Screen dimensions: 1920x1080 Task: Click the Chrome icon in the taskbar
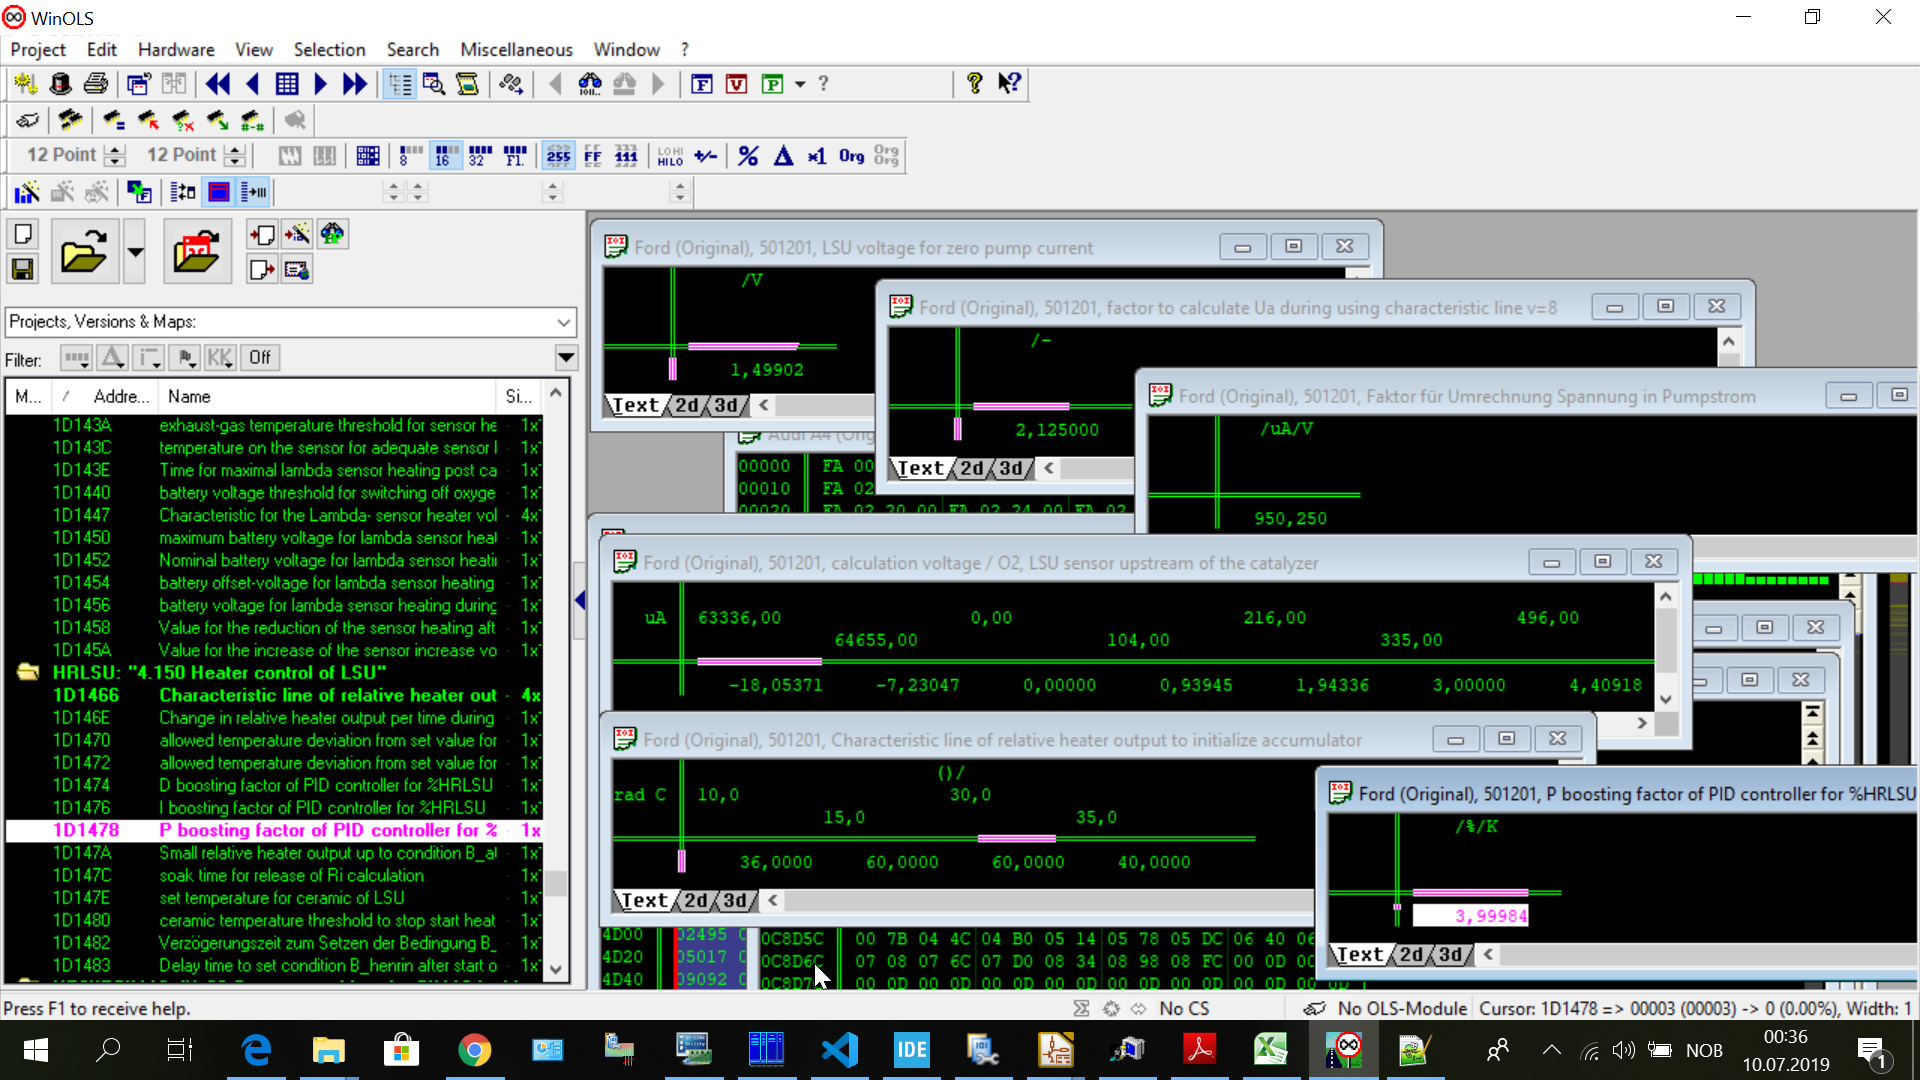coord(474,1050)
